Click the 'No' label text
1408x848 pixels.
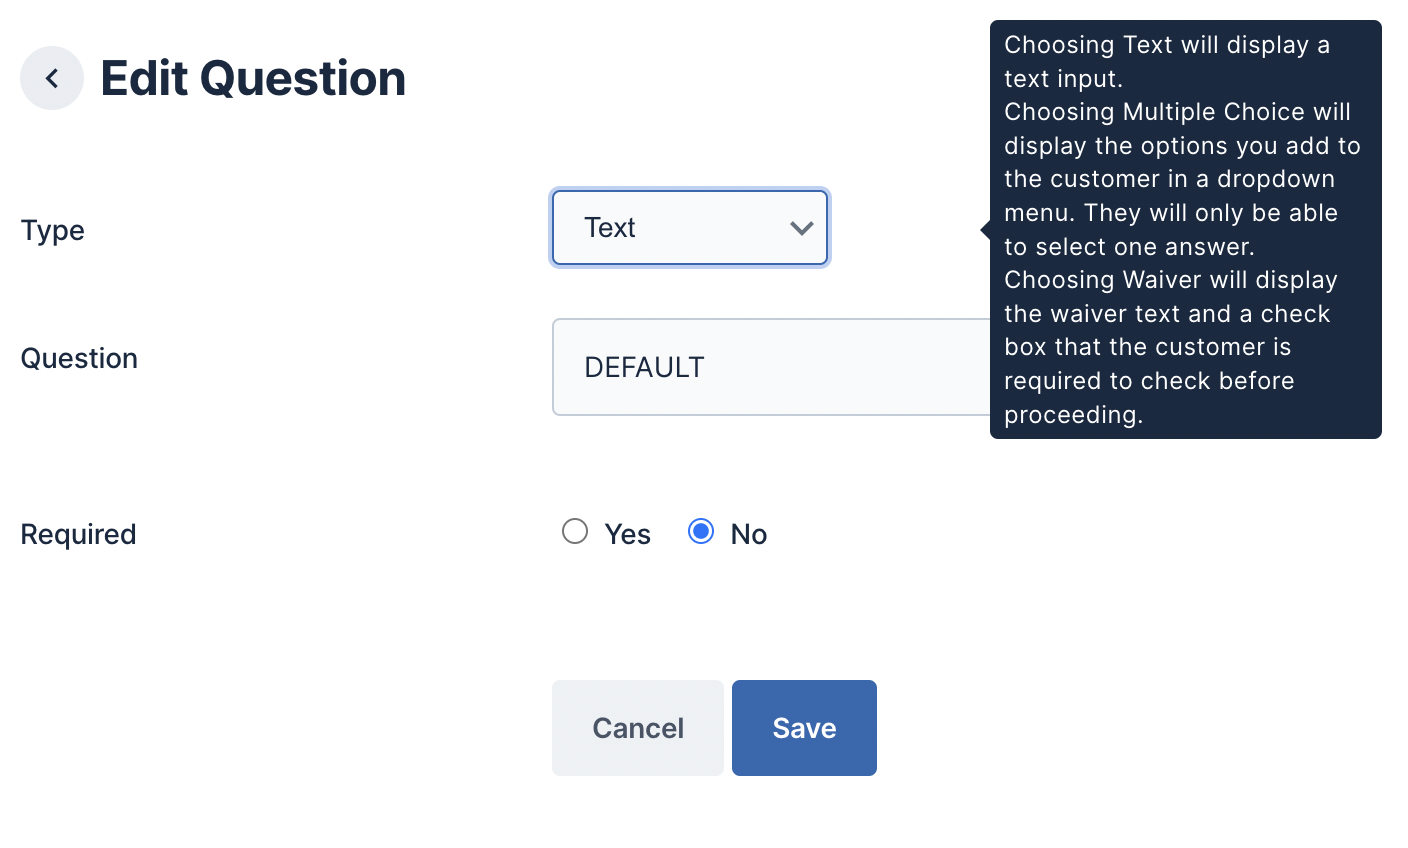click(749, 534)
